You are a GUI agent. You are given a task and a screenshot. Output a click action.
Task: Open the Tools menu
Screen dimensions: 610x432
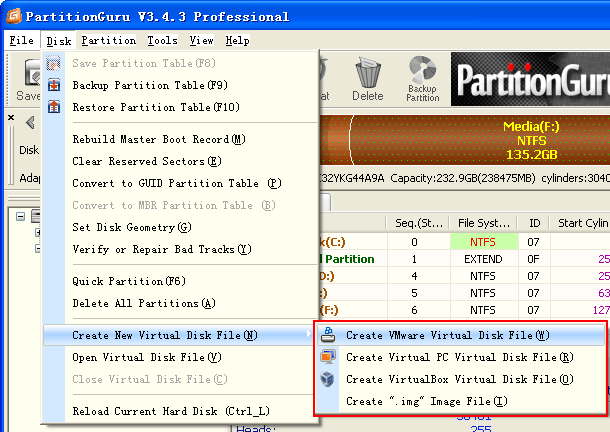pos(162,40)
